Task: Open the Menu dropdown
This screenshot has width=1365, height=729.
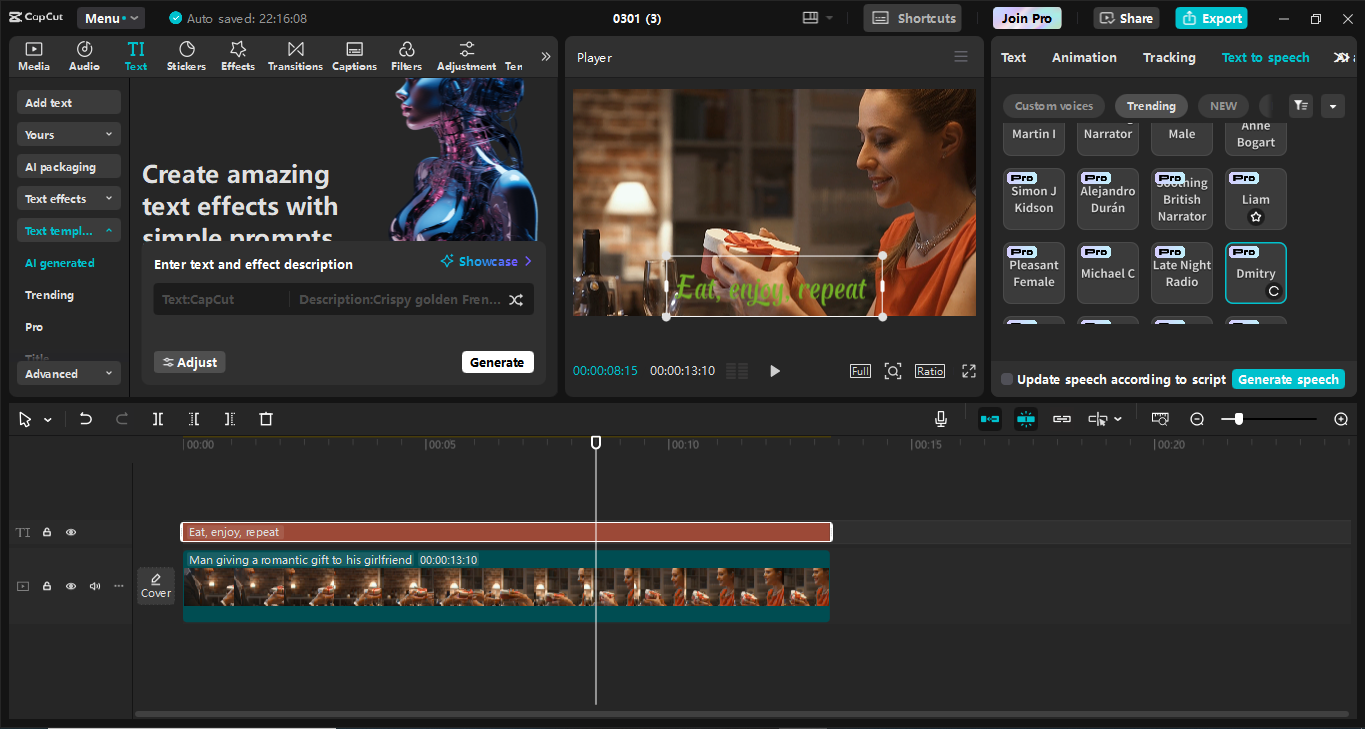Action: pyautogui.click(x=110, y=18)
